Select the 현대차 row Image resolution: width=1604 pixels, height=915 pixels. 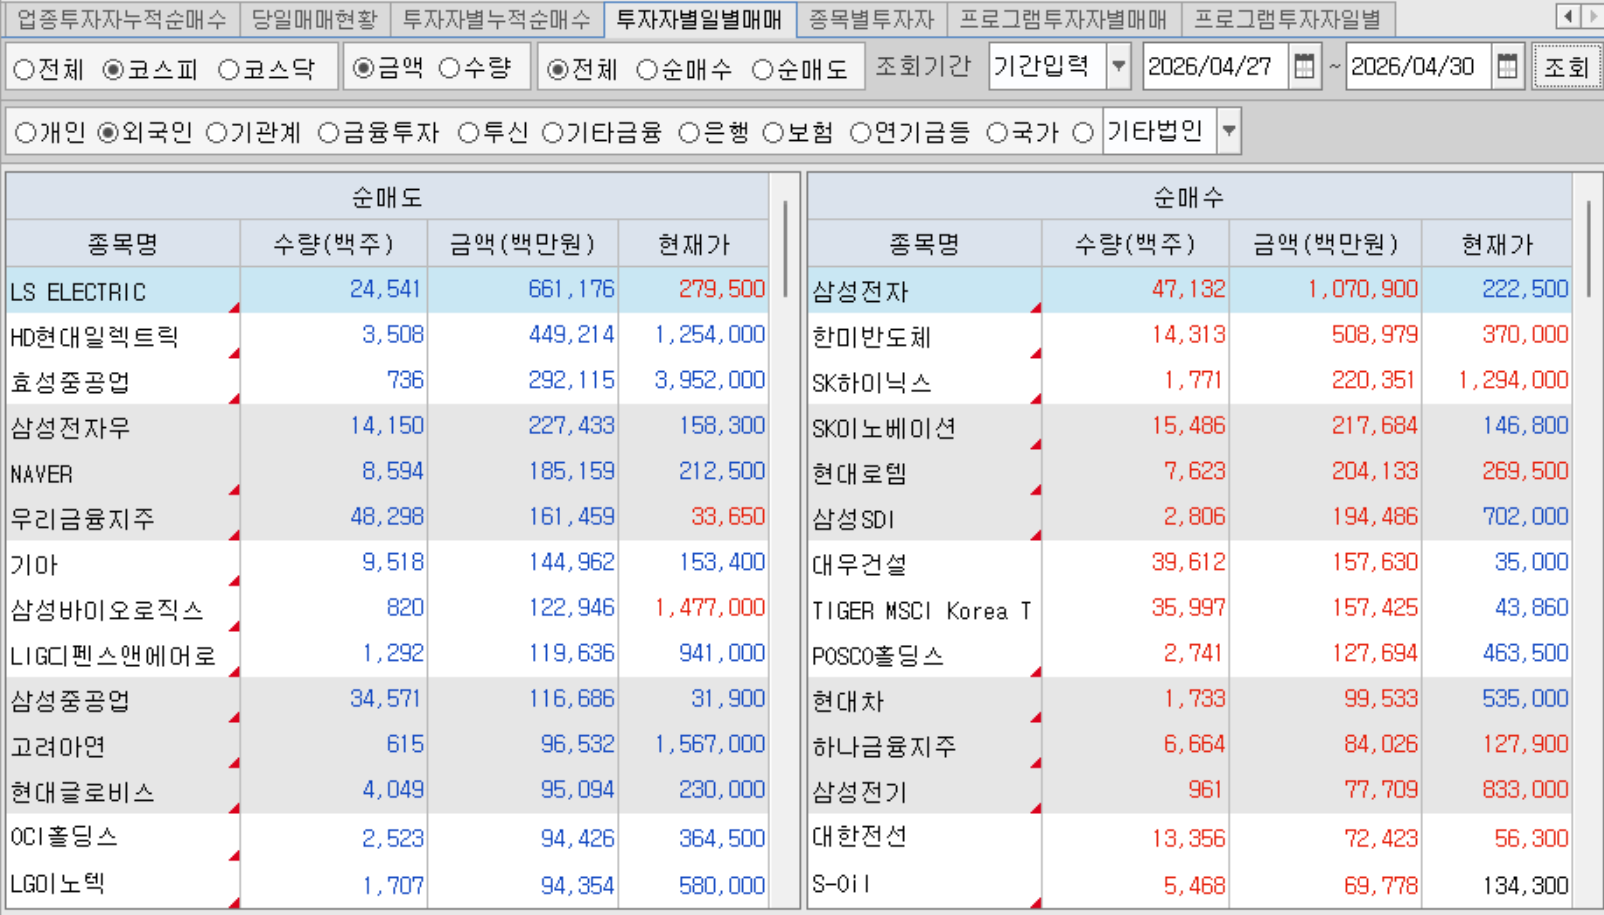click(1190, 700)
